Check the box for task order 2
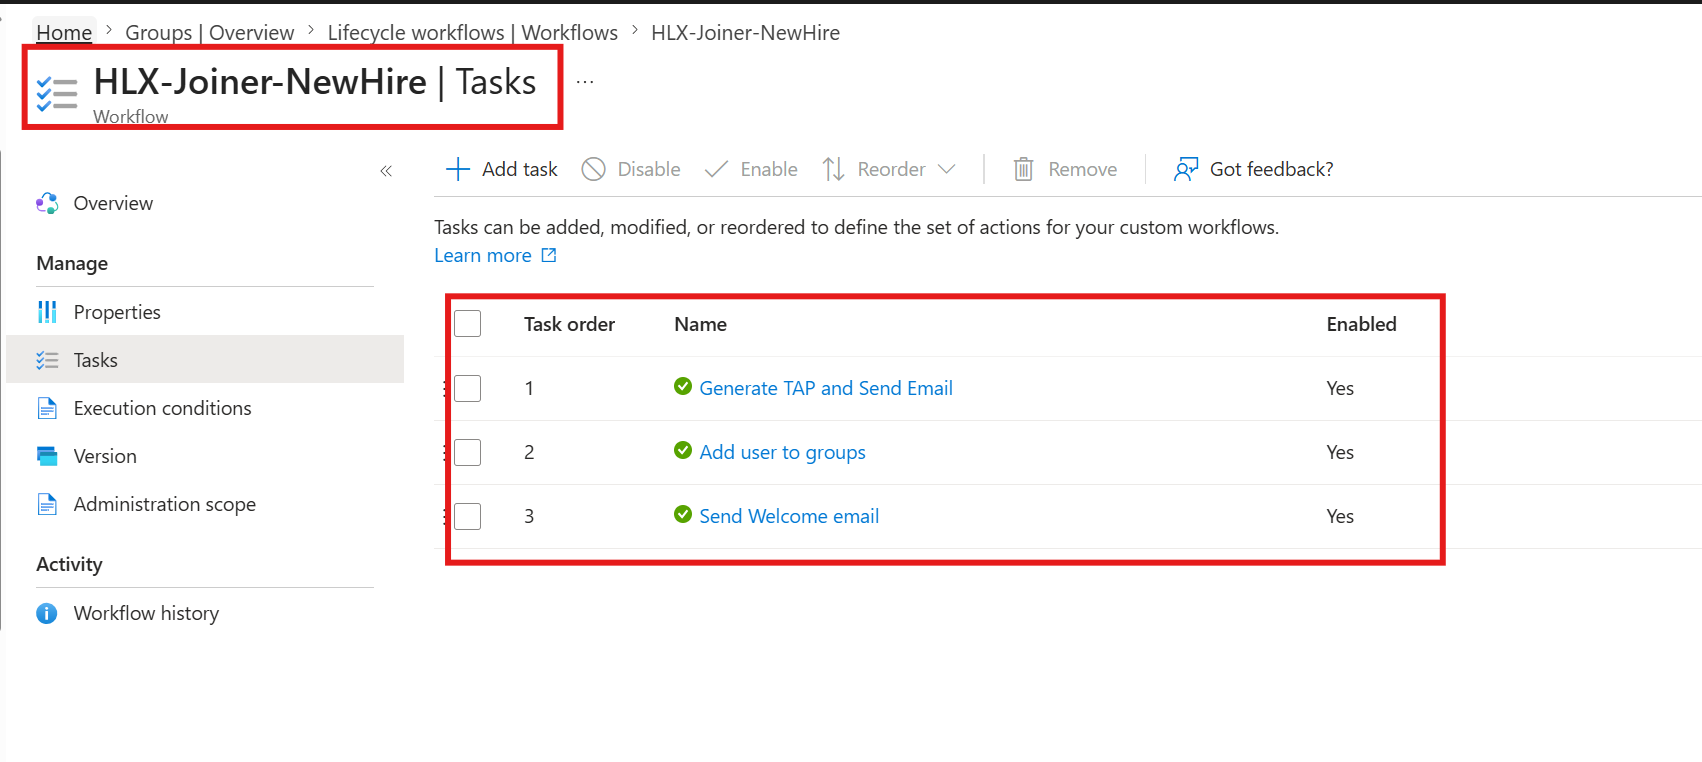Screen dimensions: 1702x762 pyautogui.click(x=468, y=452)
